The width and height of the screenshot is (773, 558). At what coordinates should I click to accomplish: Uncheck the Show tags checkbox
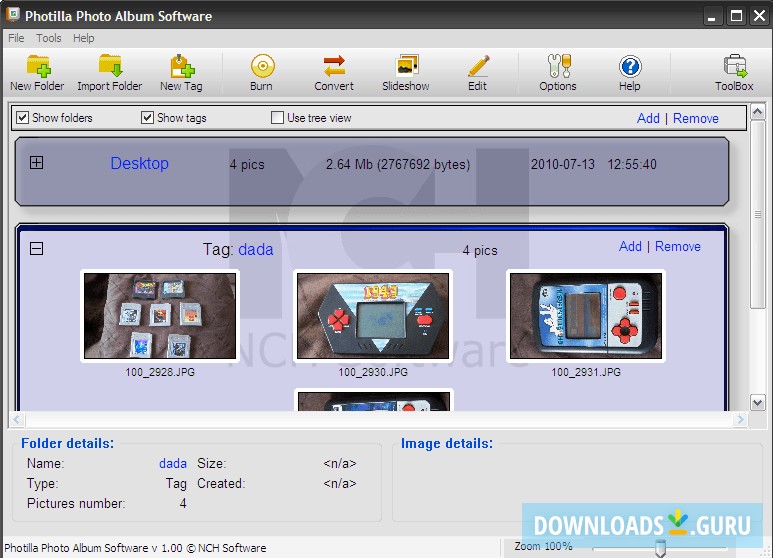147,118
